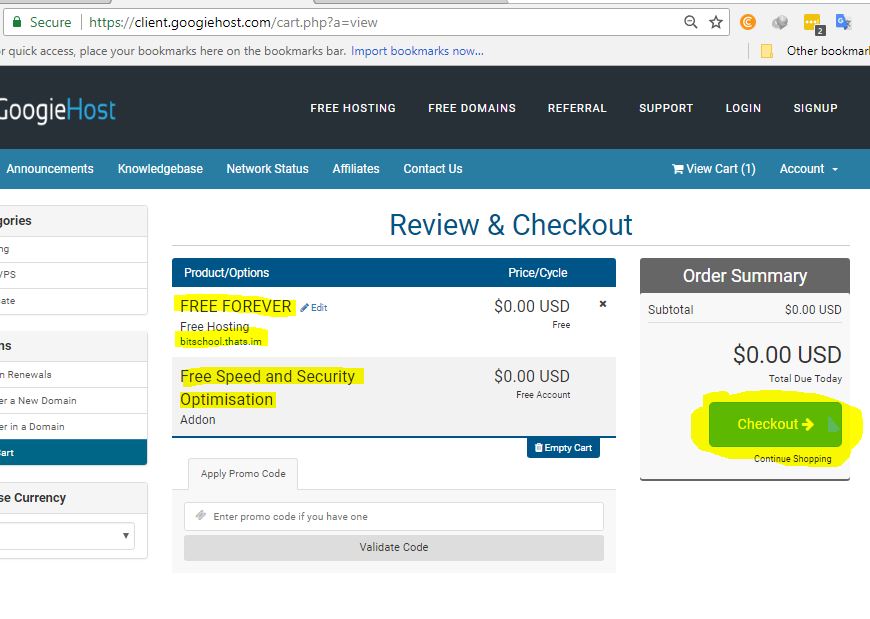Click SIGNUP in the header

pos(815,108)
